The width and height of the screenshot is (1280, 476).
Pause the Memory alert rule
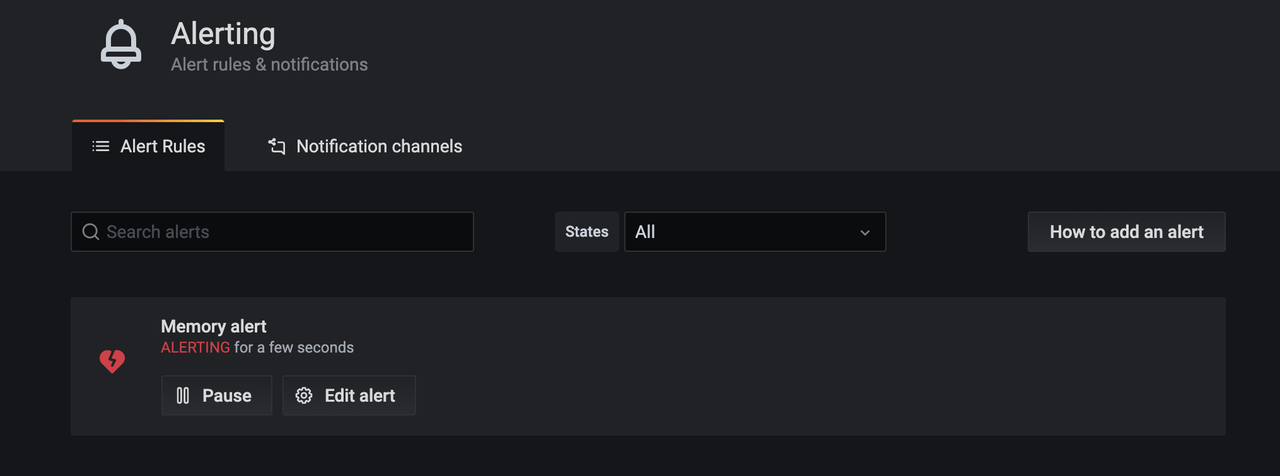(x=216, y=396)
